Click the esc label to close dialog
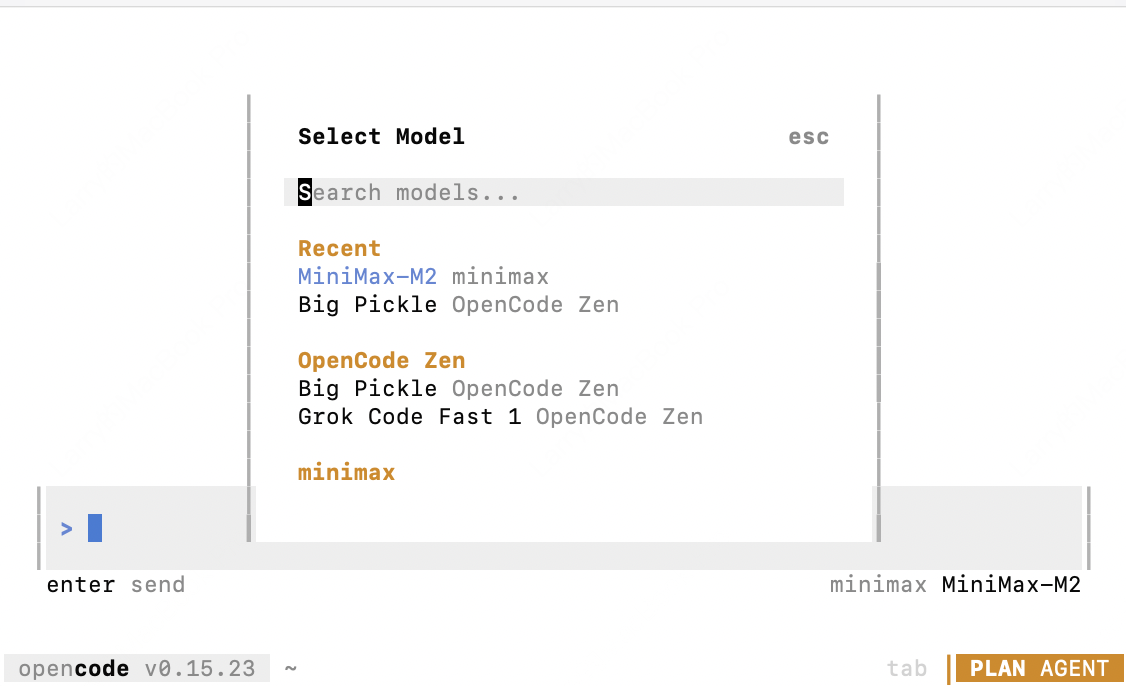The height and width of the screenshot is (686, 1126). [808, 137]
